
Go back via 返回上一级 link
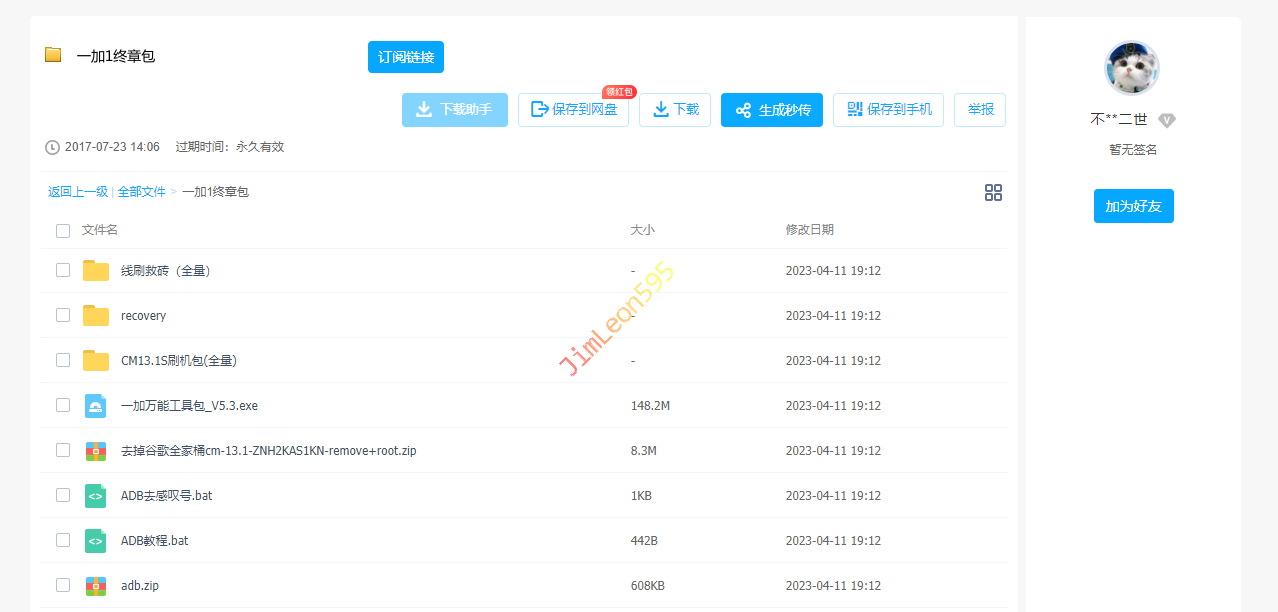pyautogui.click(x=78, y=192)
